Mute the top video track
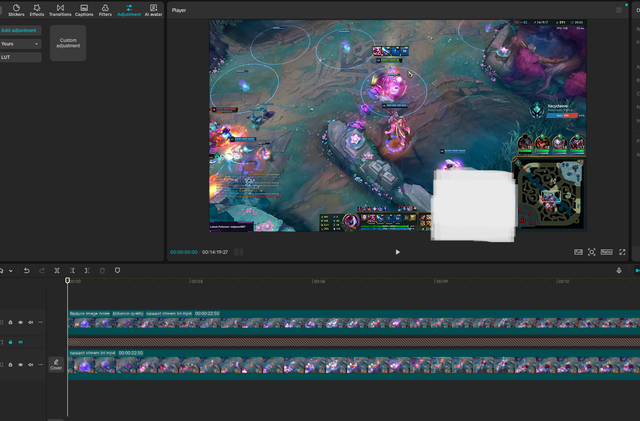 31,323
